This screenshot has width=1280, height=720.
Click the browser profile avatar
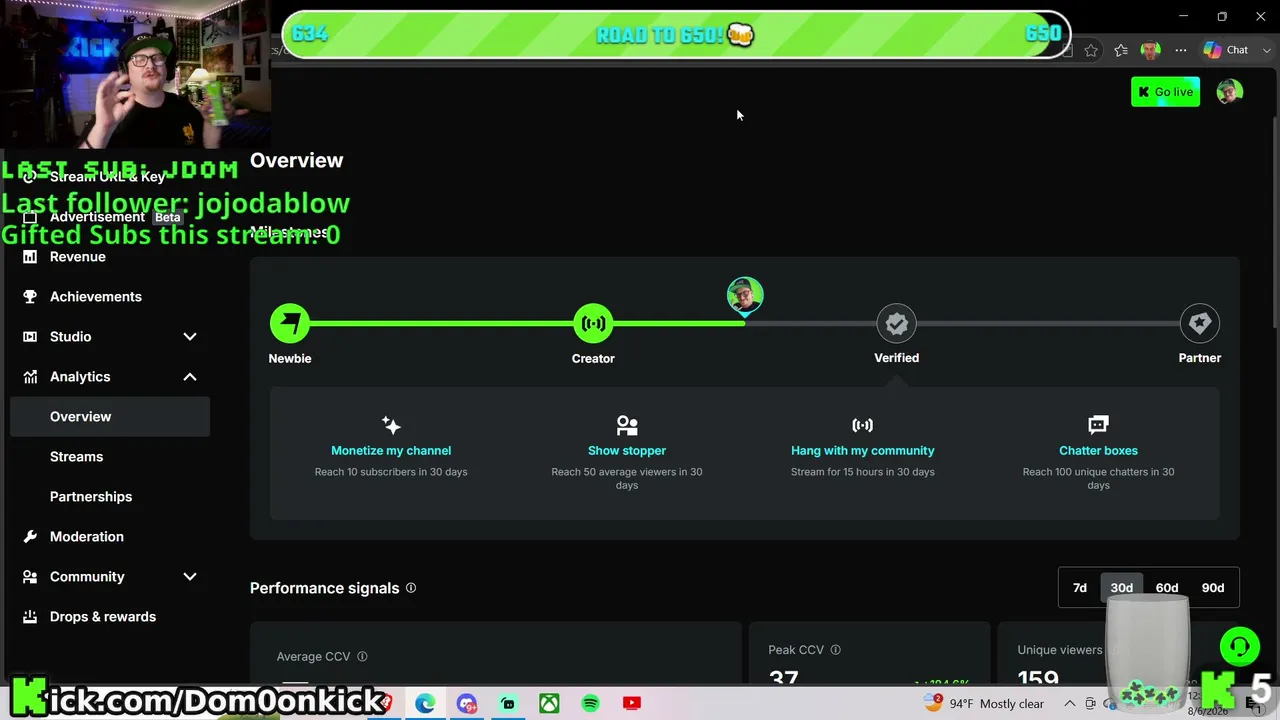tap(1150, 50)
